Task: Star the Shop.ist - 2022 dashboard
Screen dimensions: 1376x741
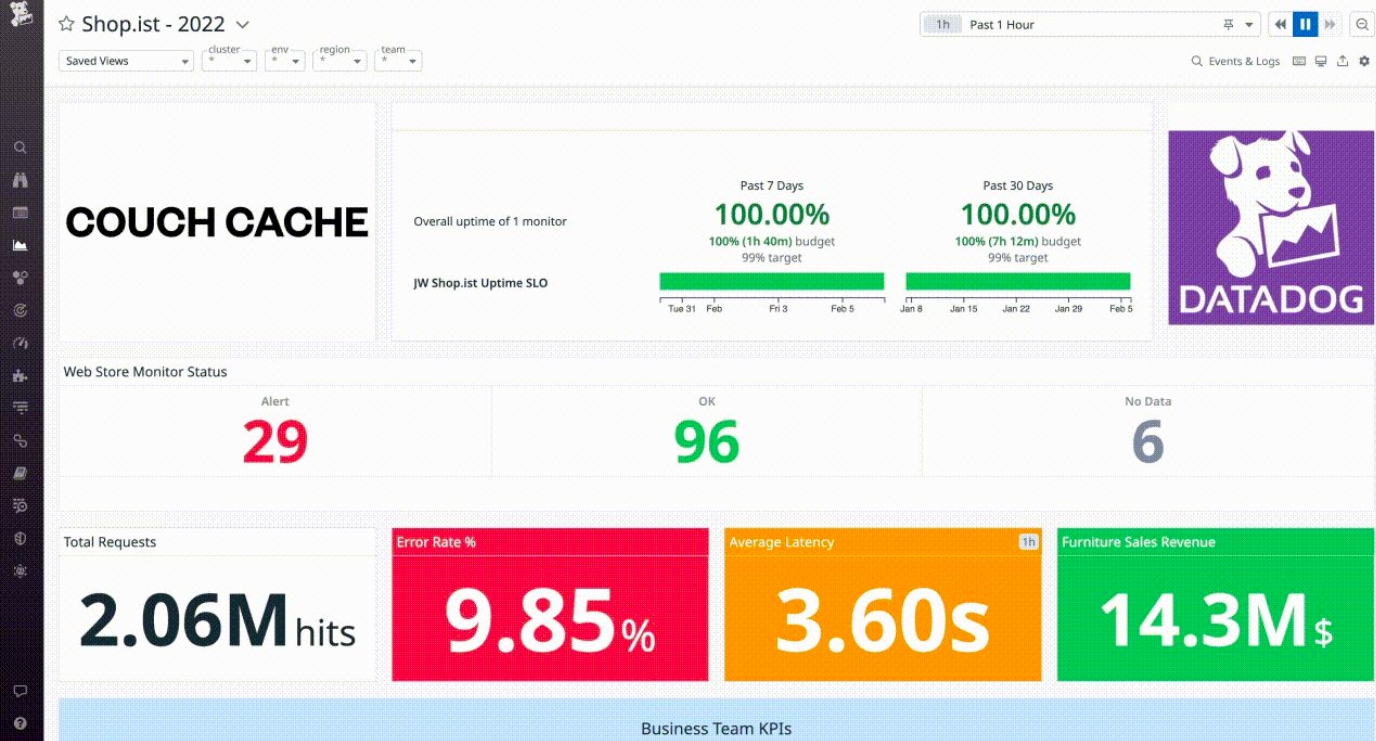Action: [66, 24]
